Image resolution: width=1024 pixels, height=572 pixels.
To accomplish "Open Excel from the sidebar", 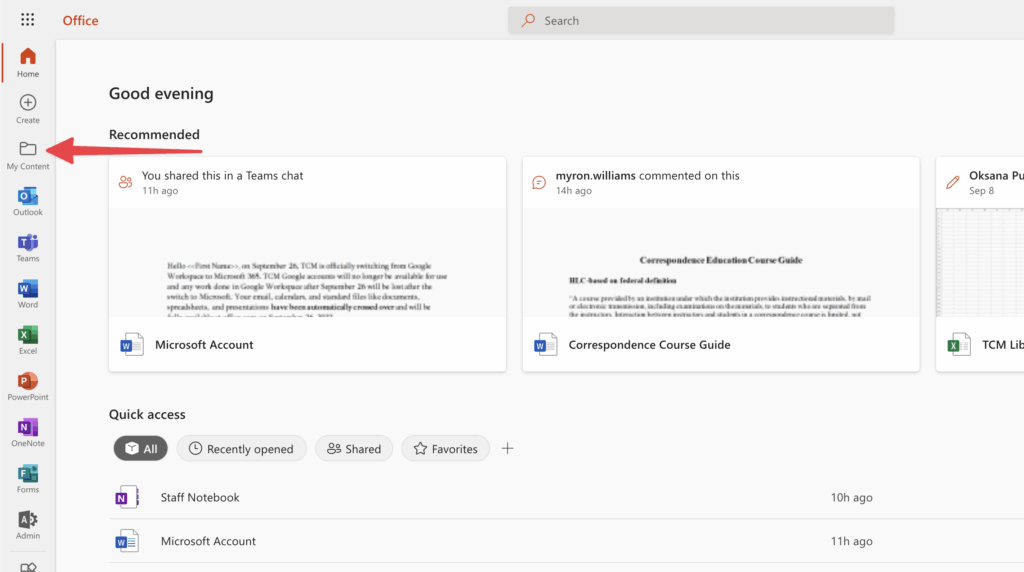I will pos(28,339).
